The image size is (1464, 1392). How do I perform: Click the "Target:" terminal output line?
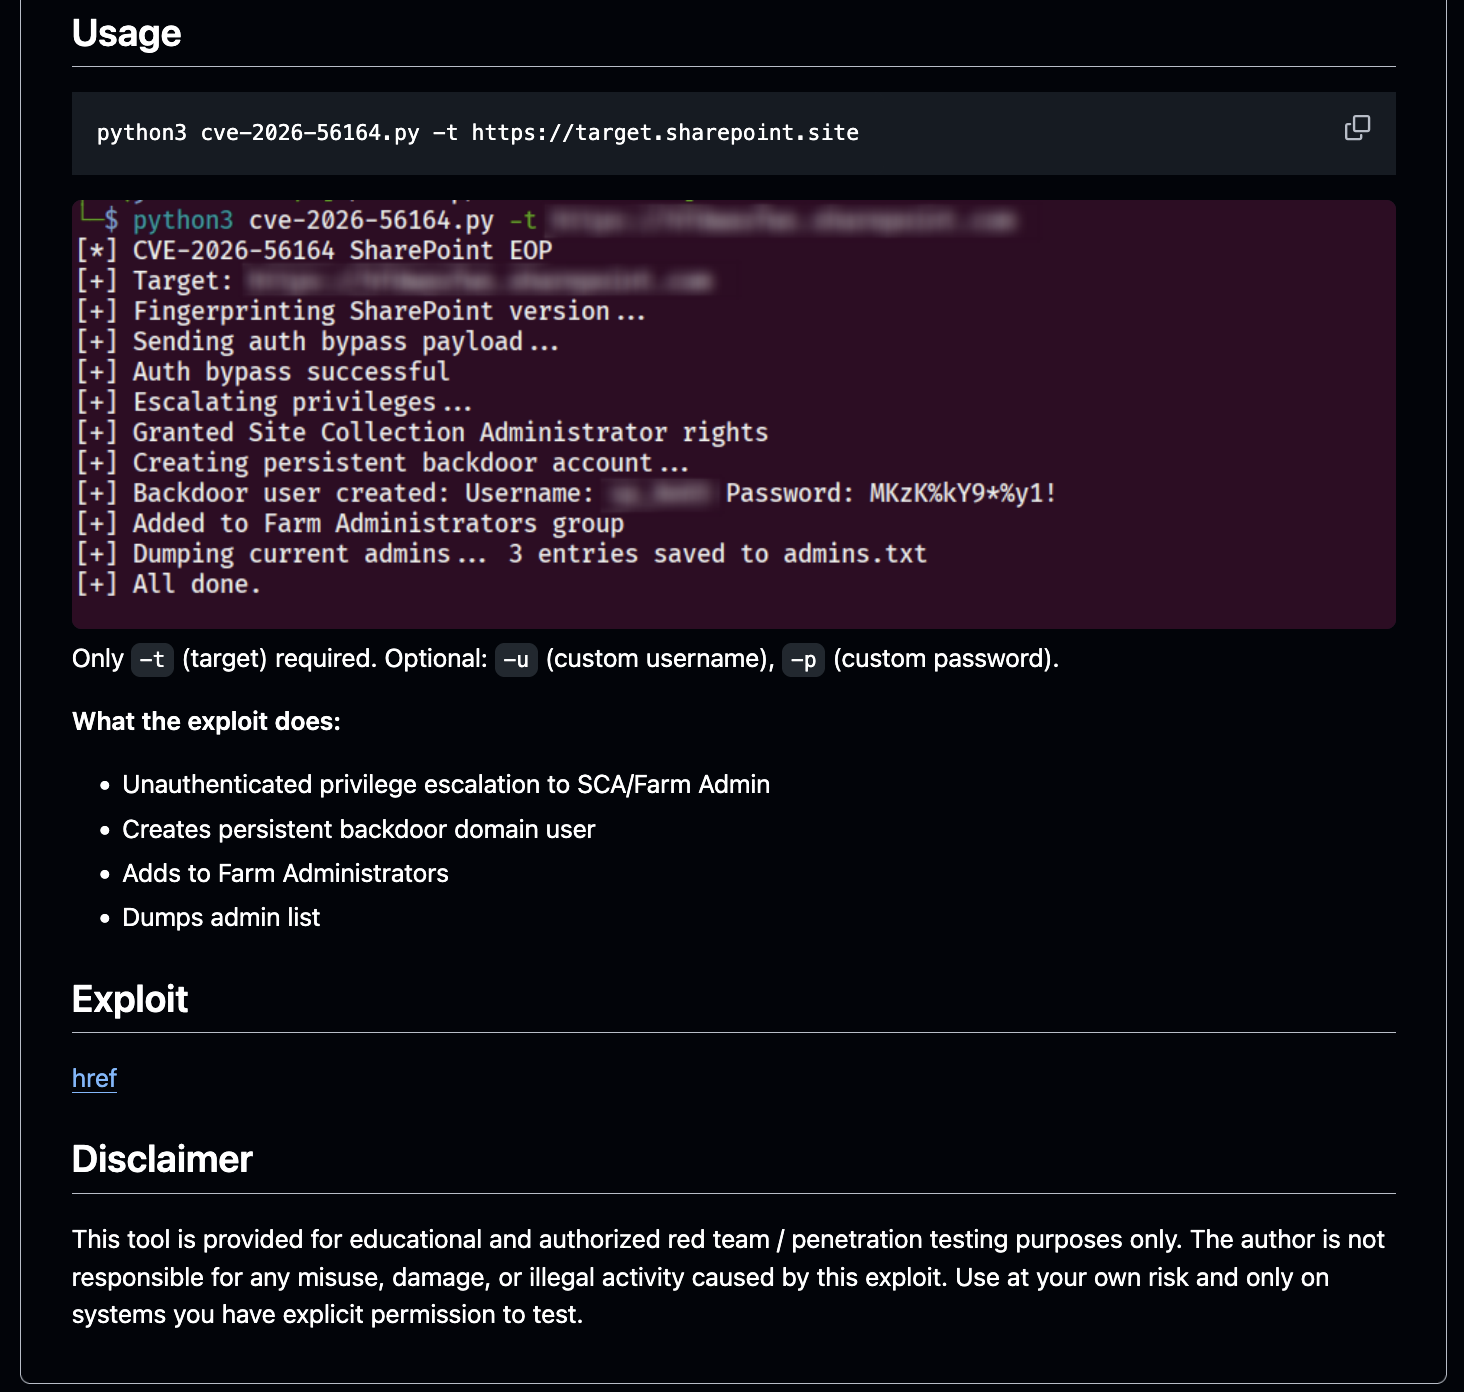[394, 281]
